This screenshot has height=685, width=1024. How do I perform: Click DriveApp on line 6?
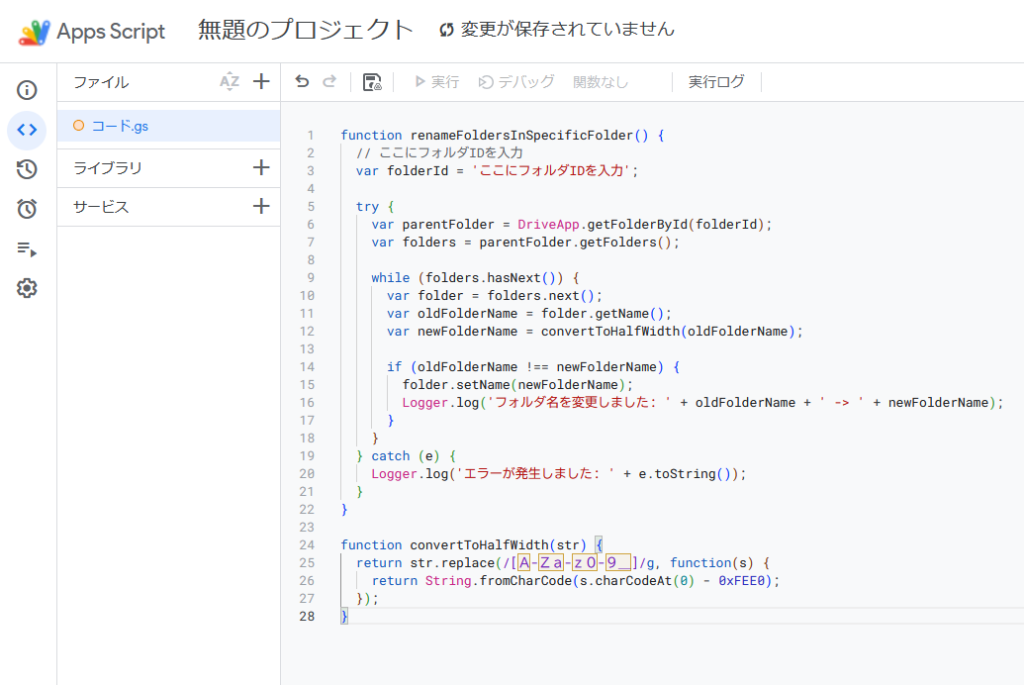[x=548, y=224]
